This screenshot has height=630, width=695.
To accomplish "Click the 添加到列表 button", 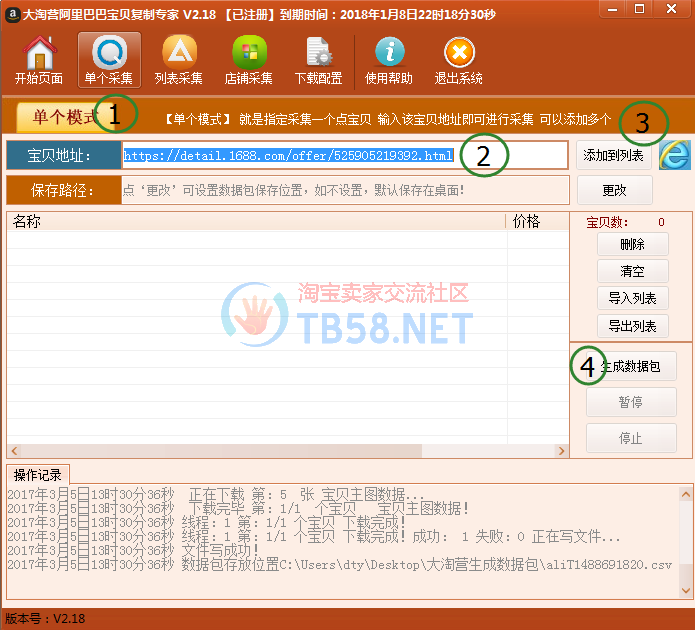I will point(613,155).
